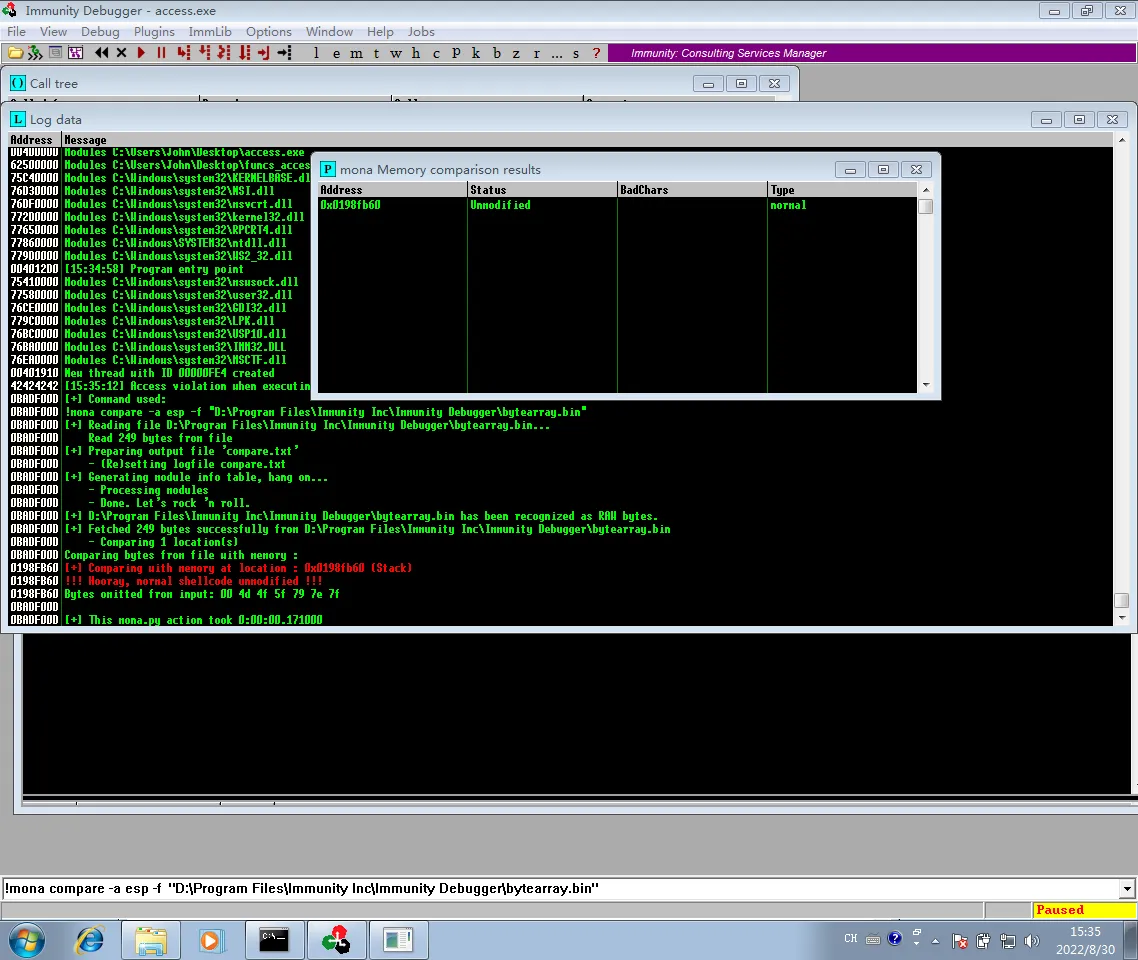Open the Help menu
The height and width of the screenshot is (960, 1138).
pos(380,32)
